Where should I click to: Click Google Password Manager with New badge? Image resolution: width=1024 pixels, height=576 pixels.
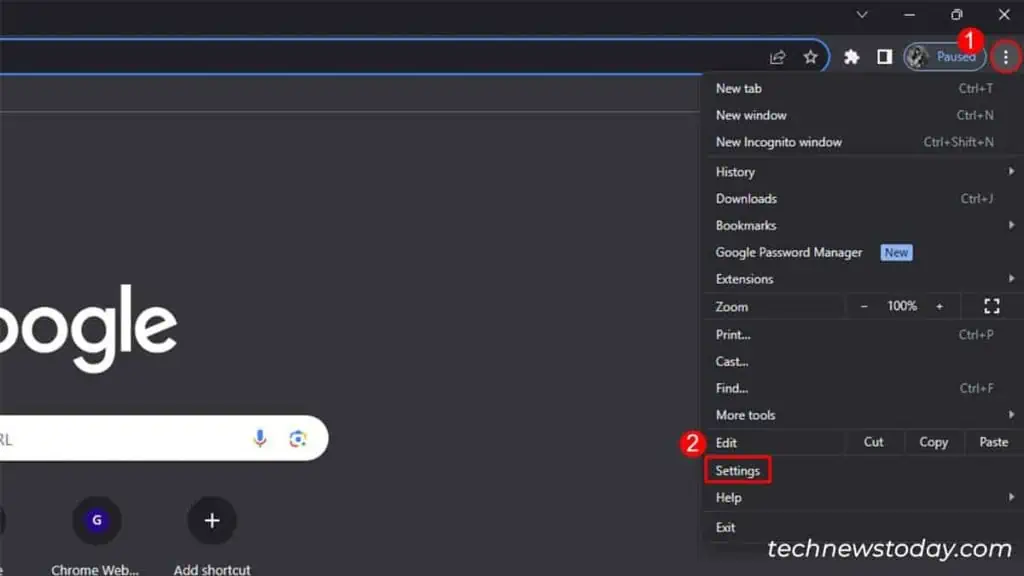[789, 252]
